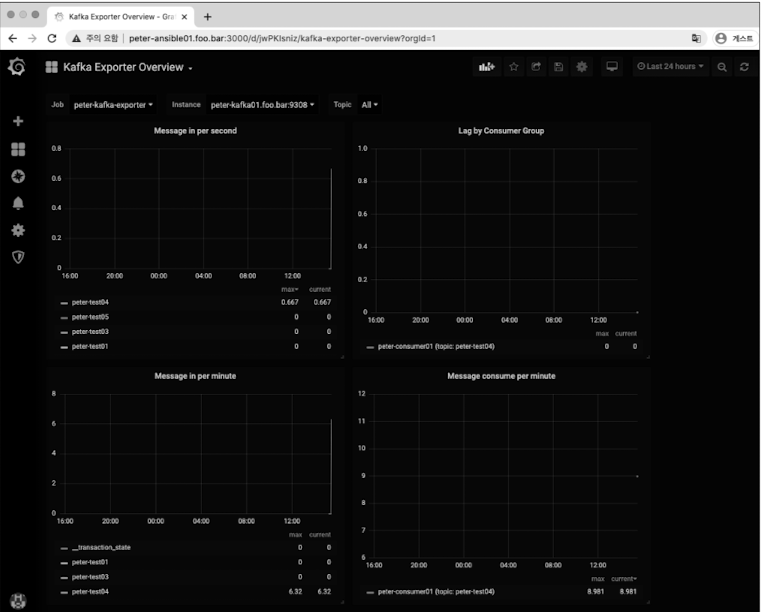Open the Last 24 hours time picker
The height and width of the screenshot is (612, 764).
pos(670,67)
